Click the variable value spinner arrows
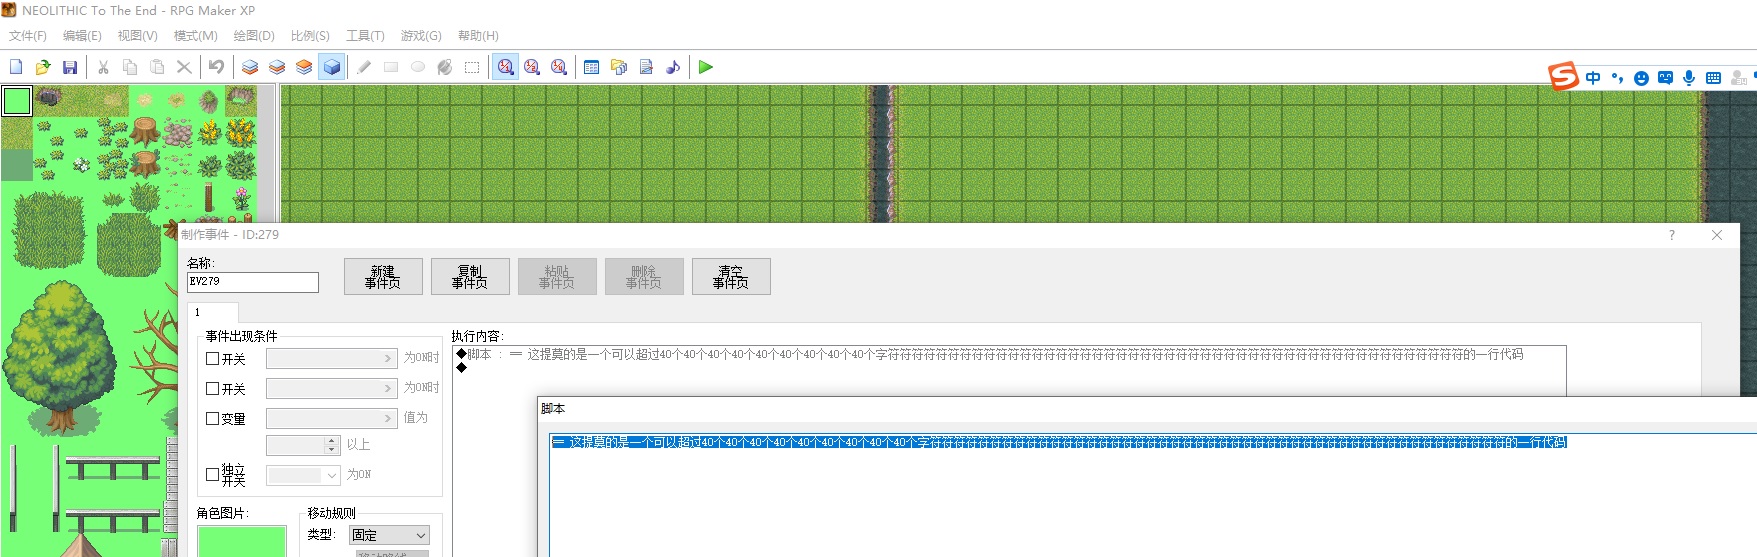The height and width of the screenshot is (557, 1757). (x=332, y=445)
